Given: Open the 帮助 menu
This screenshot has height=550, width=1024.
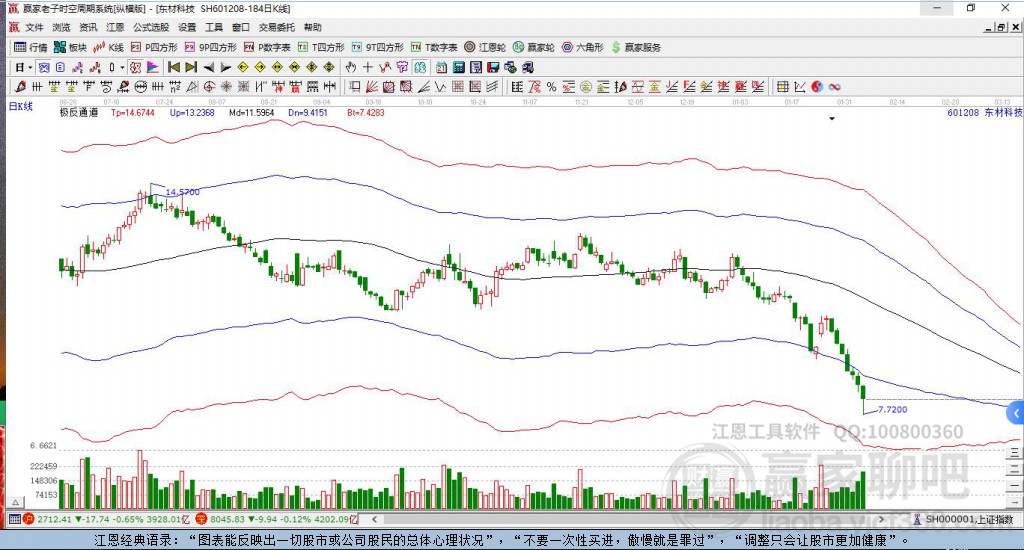Looking at the screenshot, I should point(313,27).
